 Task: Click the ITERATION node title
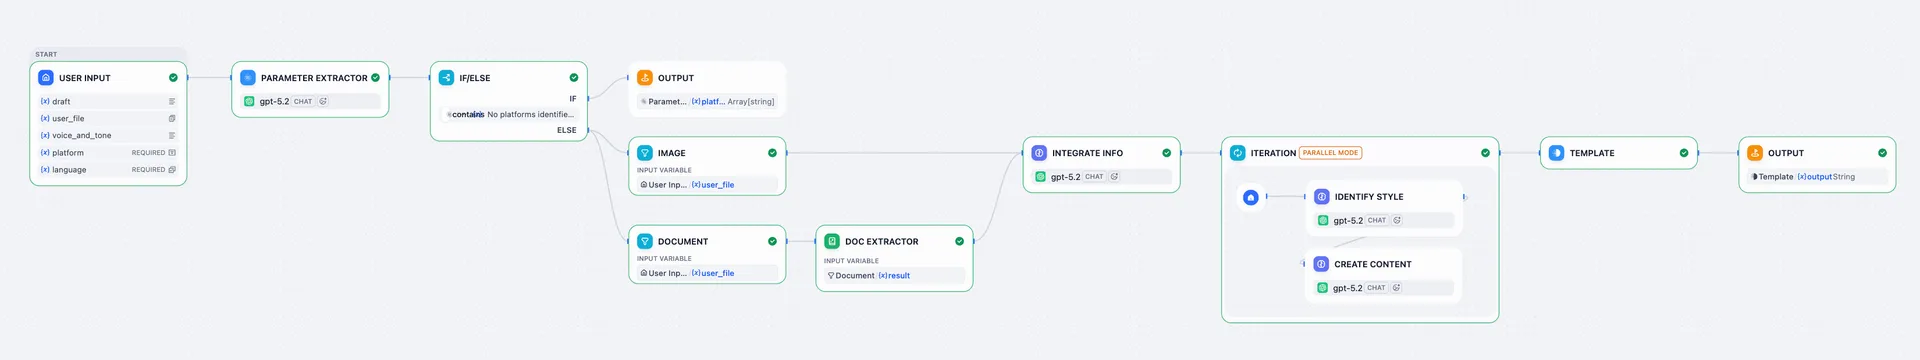tap(1273, 154)
